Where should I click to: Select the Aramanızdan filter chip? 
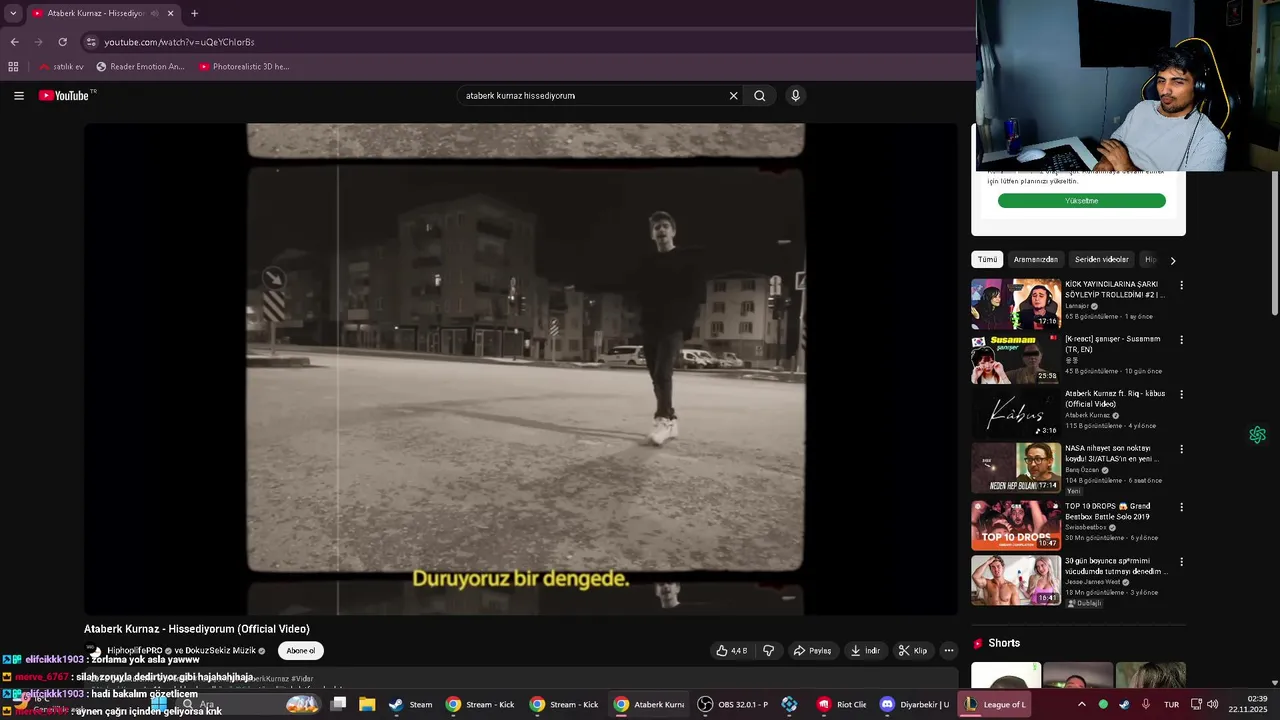point(1035,260)
